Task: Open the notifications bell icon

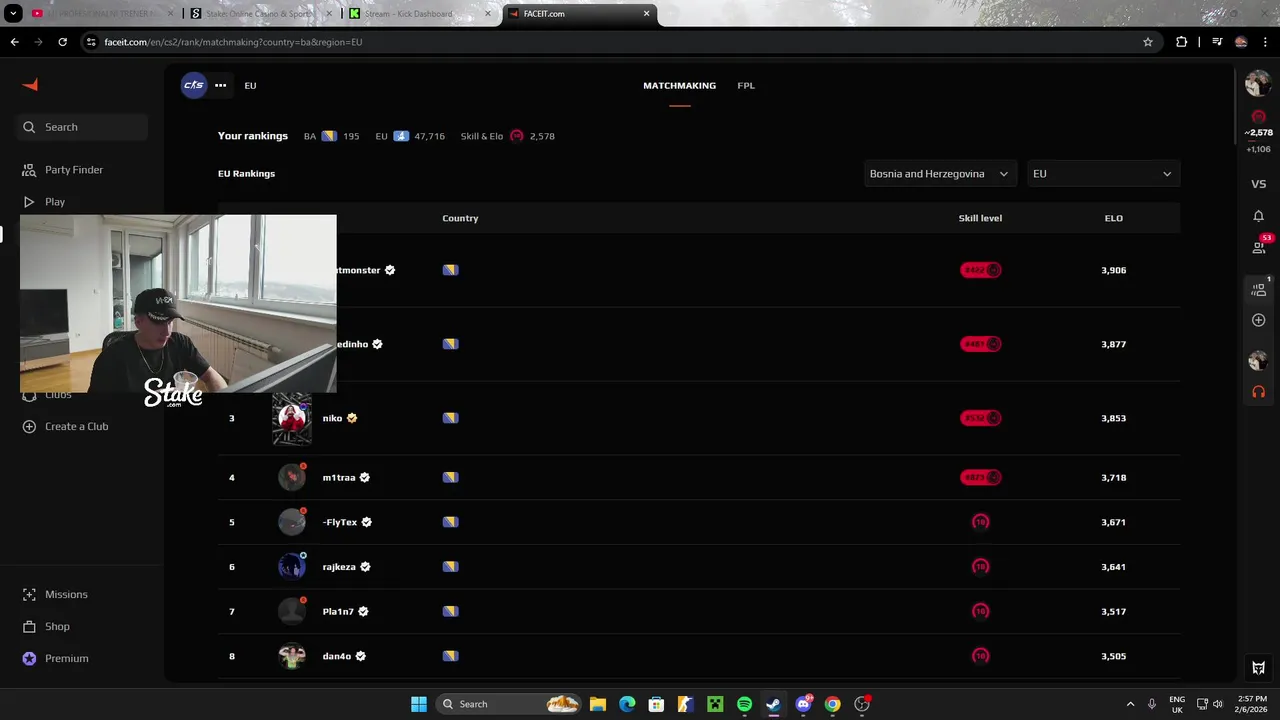Action: [x=1258, y=216]
